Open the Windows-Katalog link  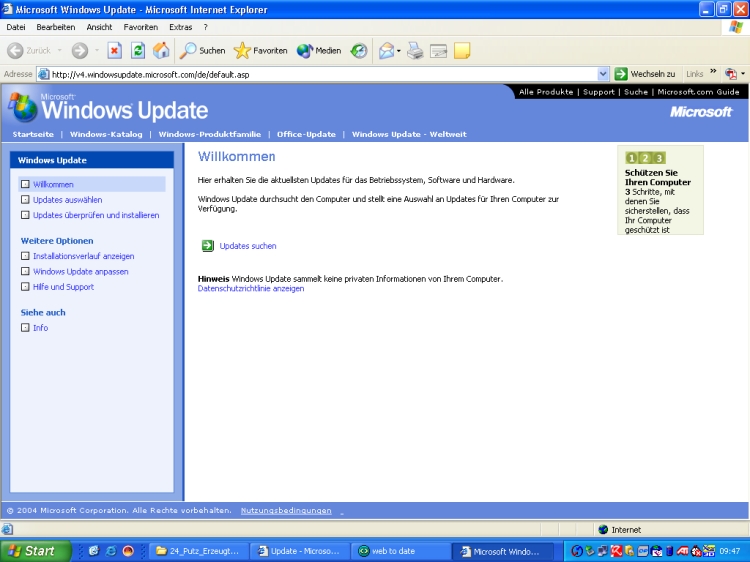tap(106, 134)
